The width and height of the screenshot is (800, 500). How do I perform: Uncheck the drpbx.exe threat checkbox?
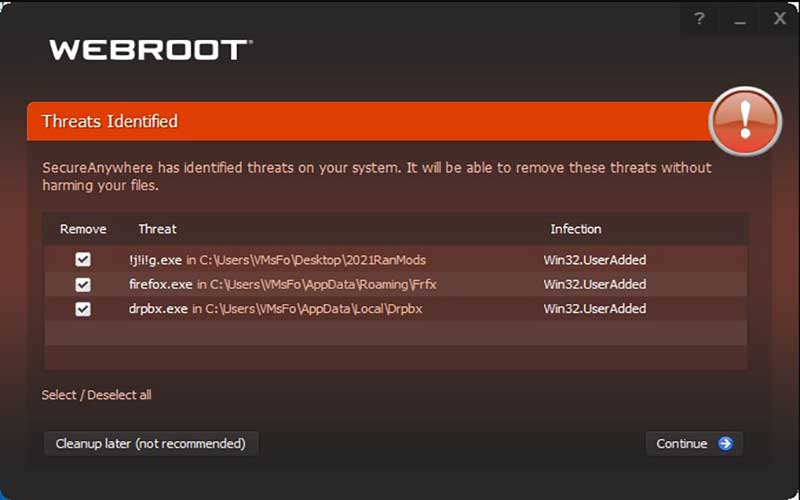coord(83,309)
